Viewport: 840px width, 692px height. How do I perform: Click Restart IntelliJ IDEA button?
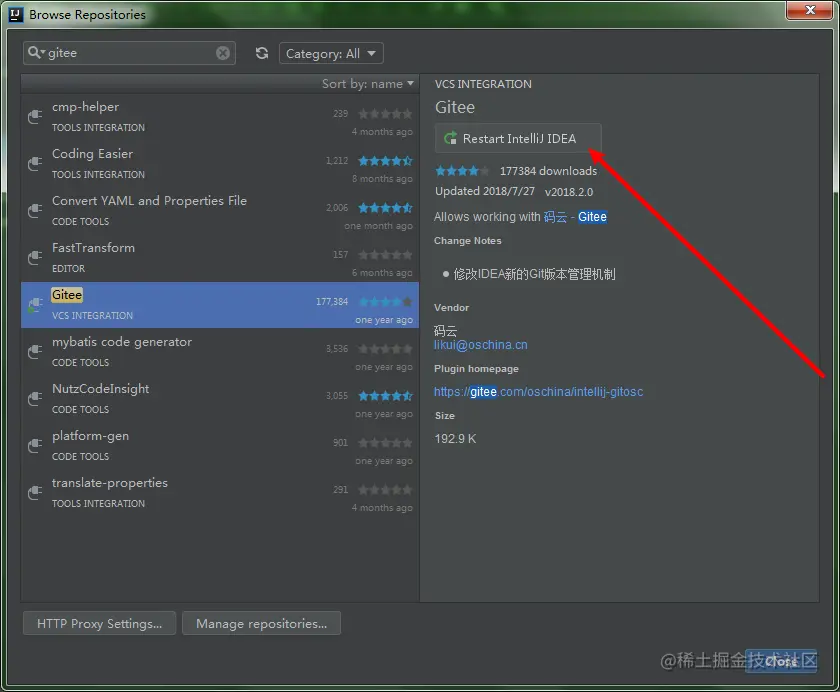[518, 139]
